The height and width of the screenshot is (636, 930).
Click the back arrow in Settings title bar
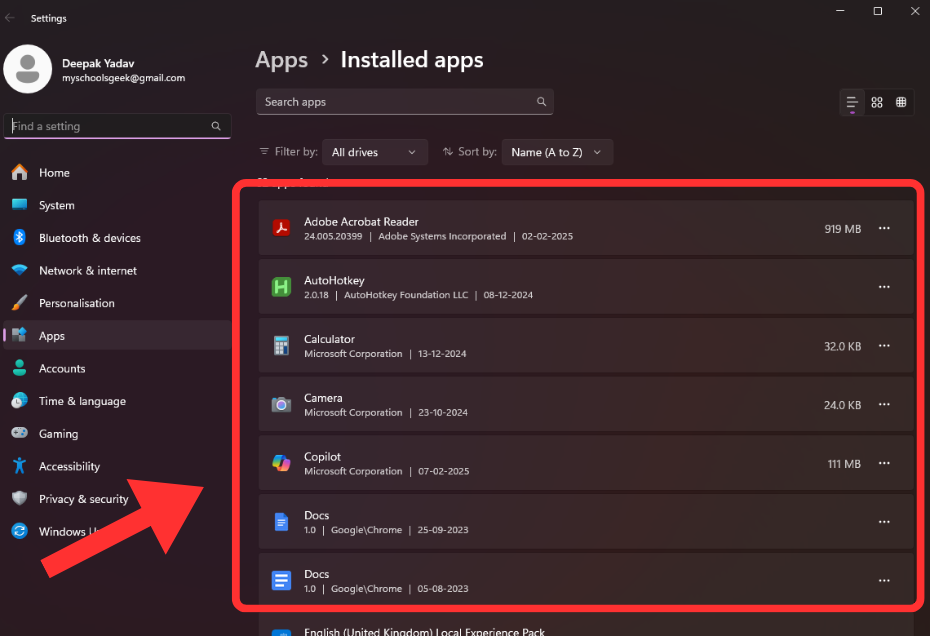(9, 18)
